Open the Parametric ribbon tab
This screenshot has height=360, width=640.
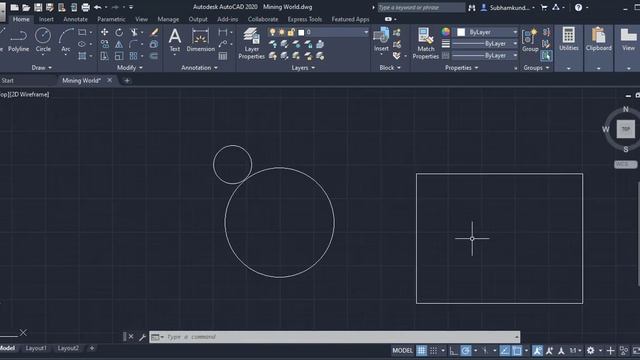(x=111, y=19)
